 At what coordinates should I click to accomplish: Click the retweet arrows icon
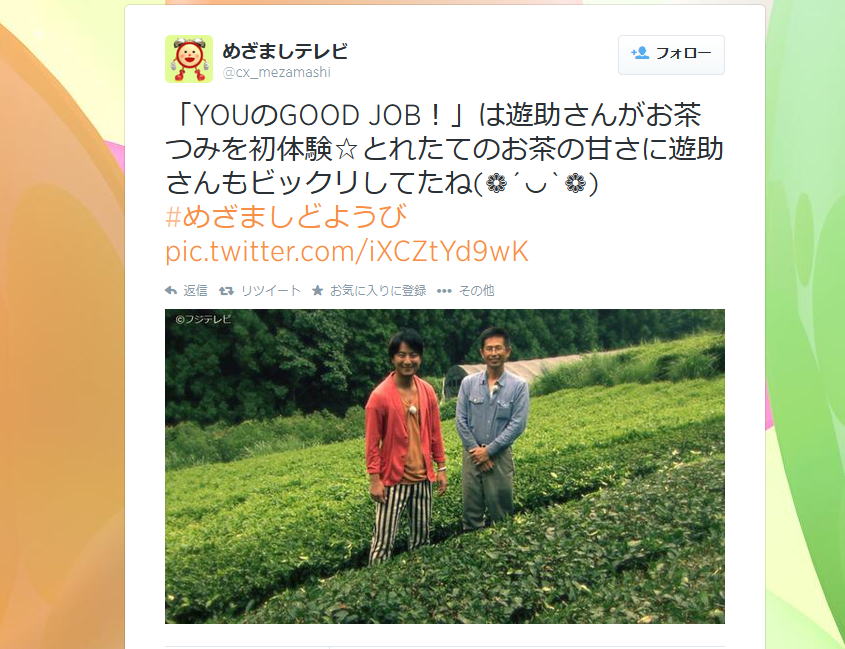226,291
